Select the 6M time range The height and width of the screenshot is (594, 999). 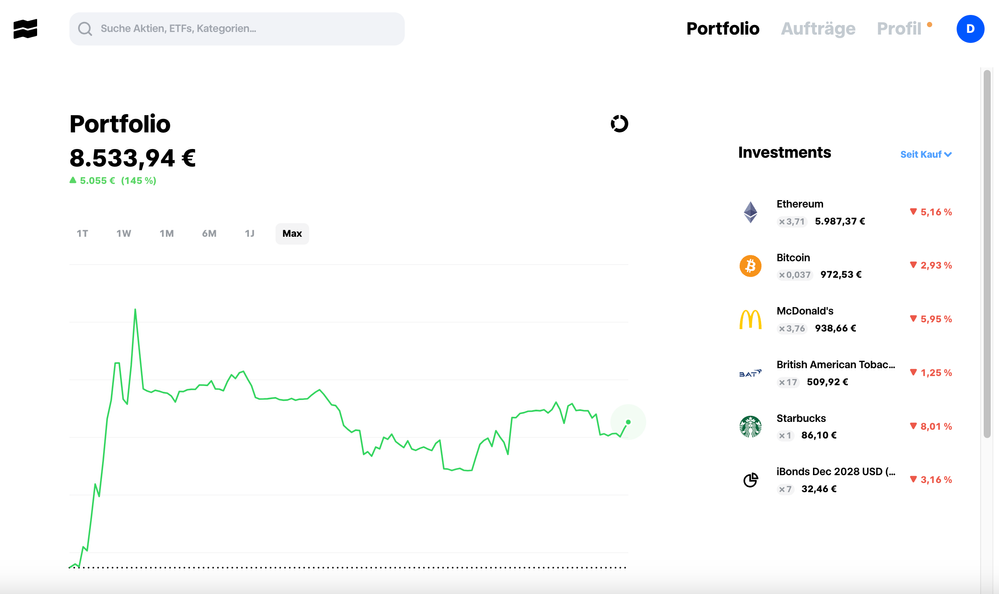coord(209,233)
